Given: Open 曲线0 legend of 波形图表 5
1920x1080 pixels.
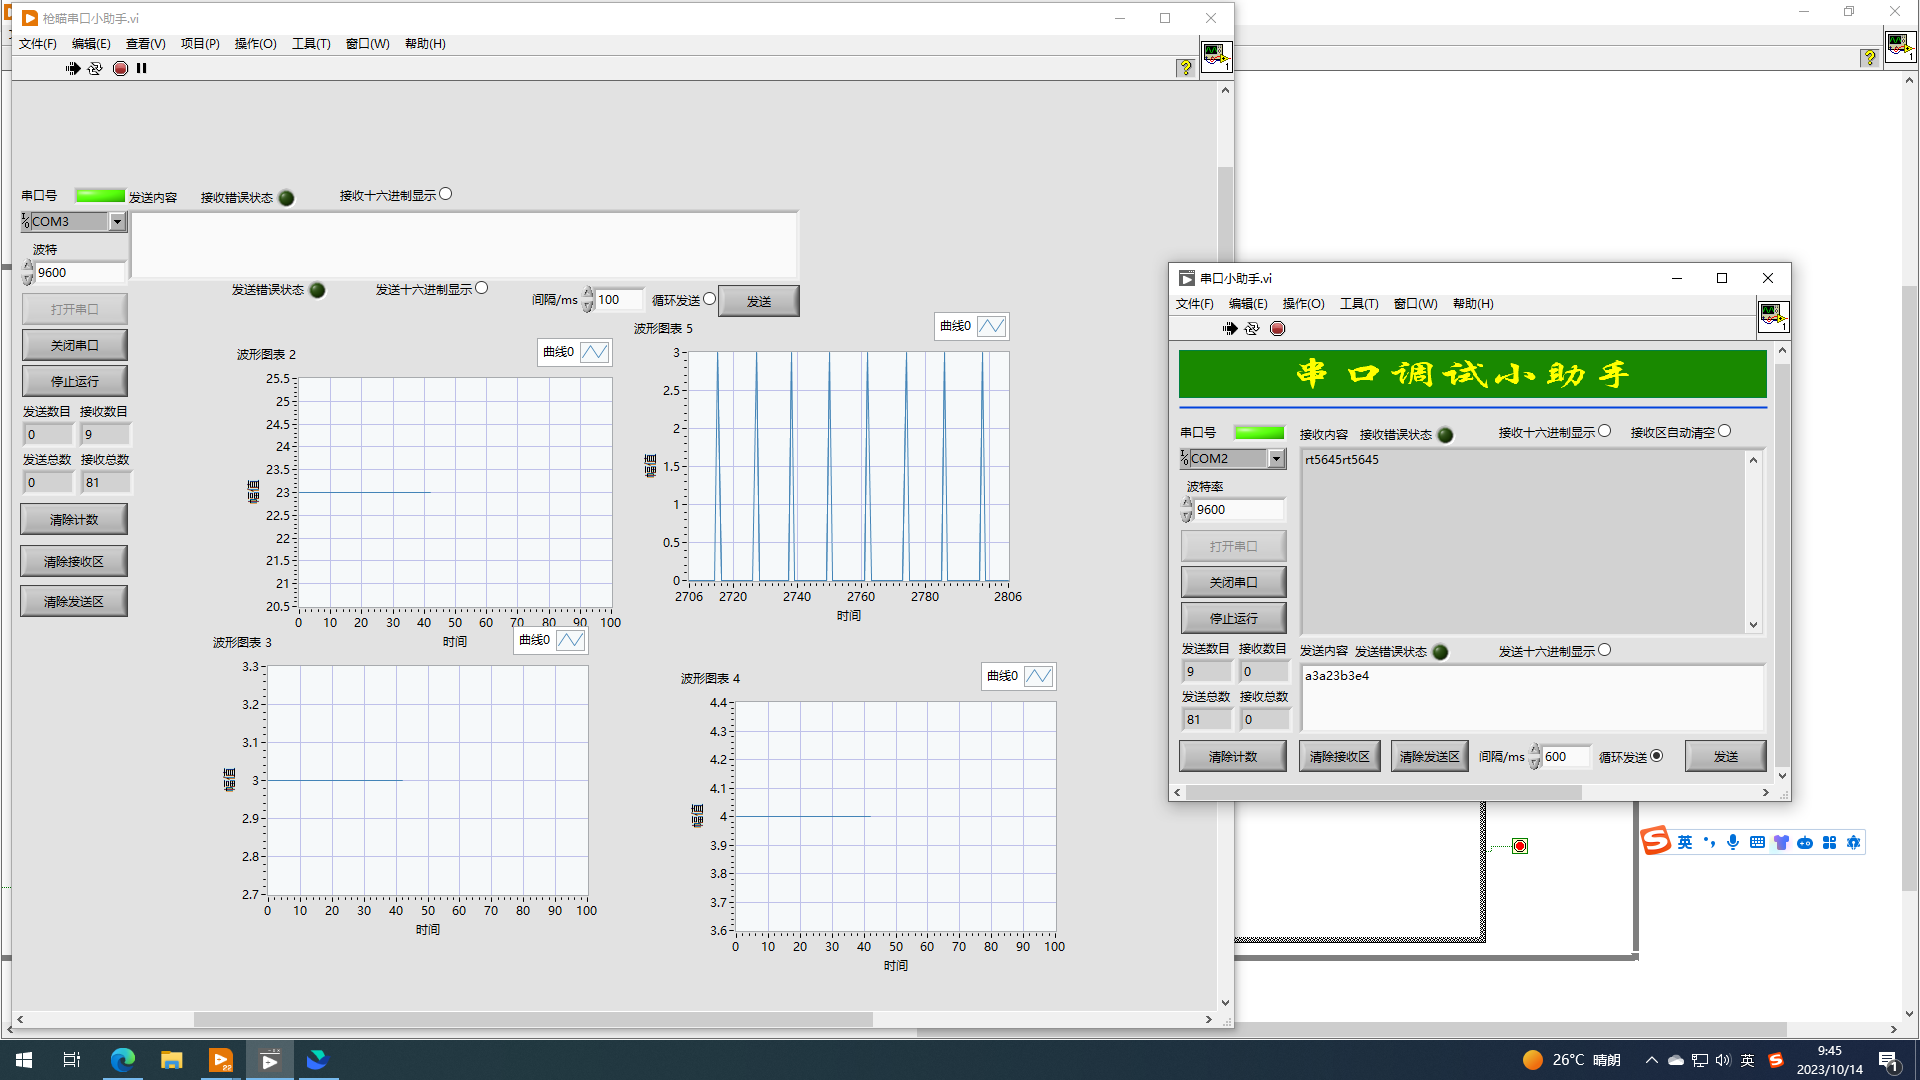Looking at the screenshot, I should [991, 326].
